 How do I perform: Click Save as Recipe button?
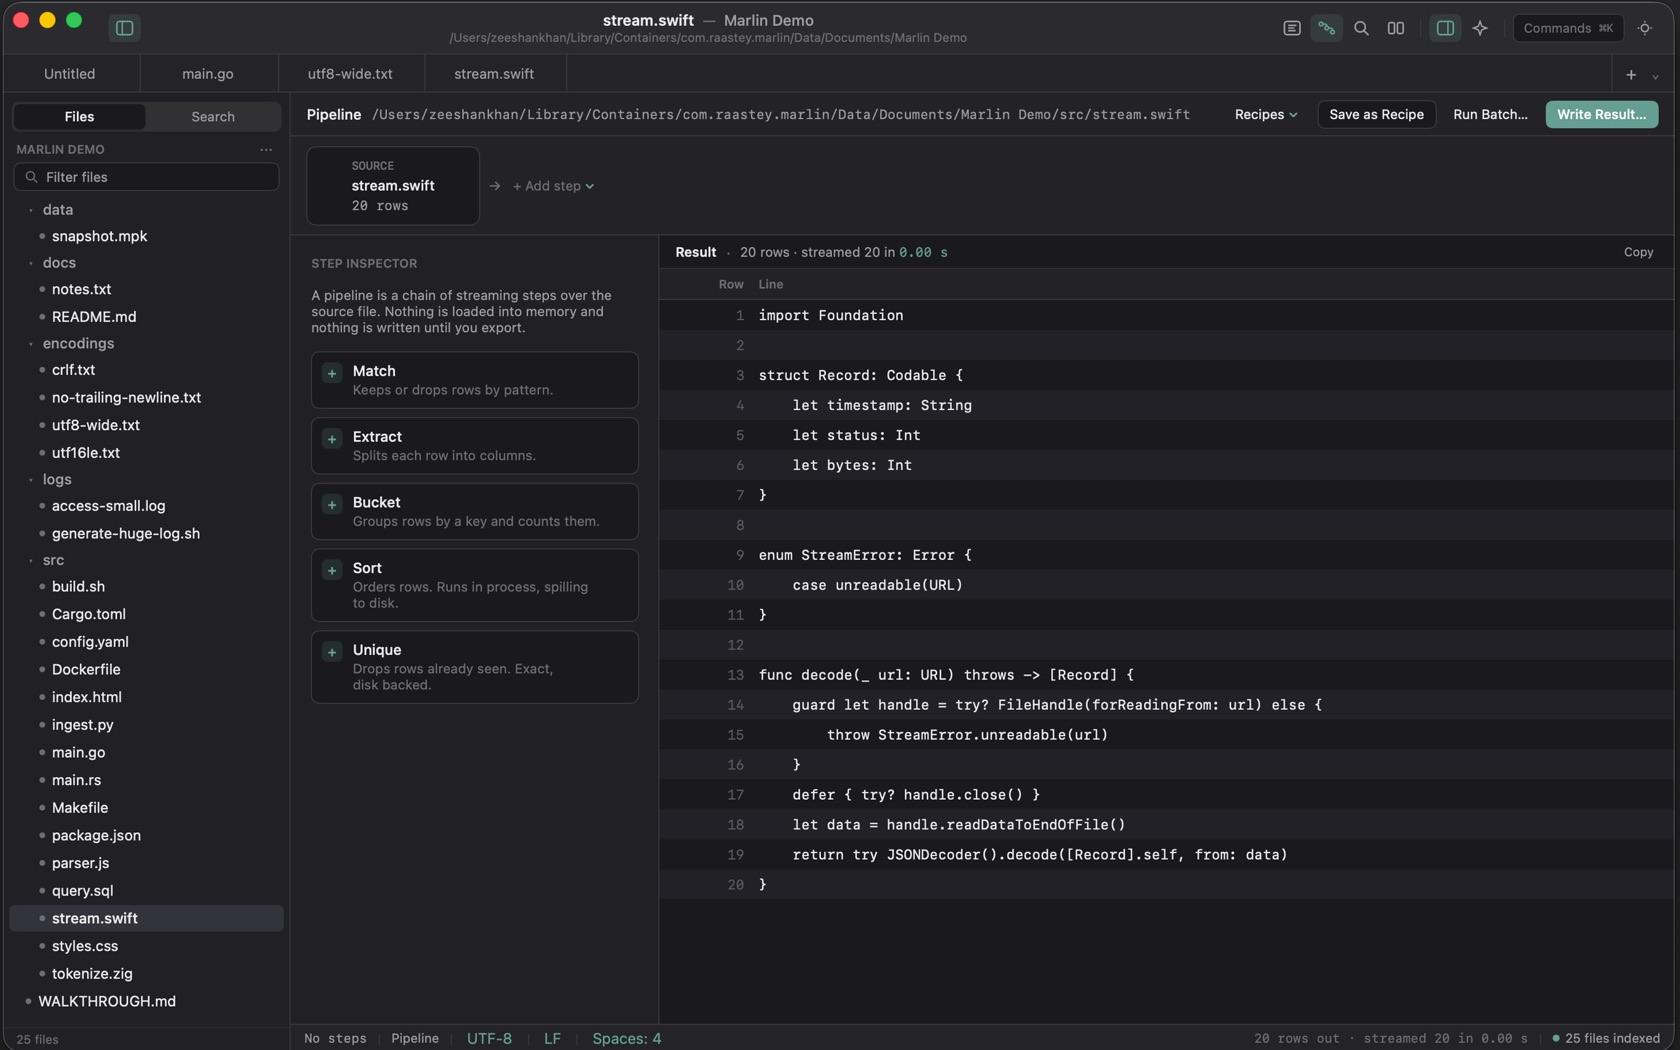pos(1376,115)
